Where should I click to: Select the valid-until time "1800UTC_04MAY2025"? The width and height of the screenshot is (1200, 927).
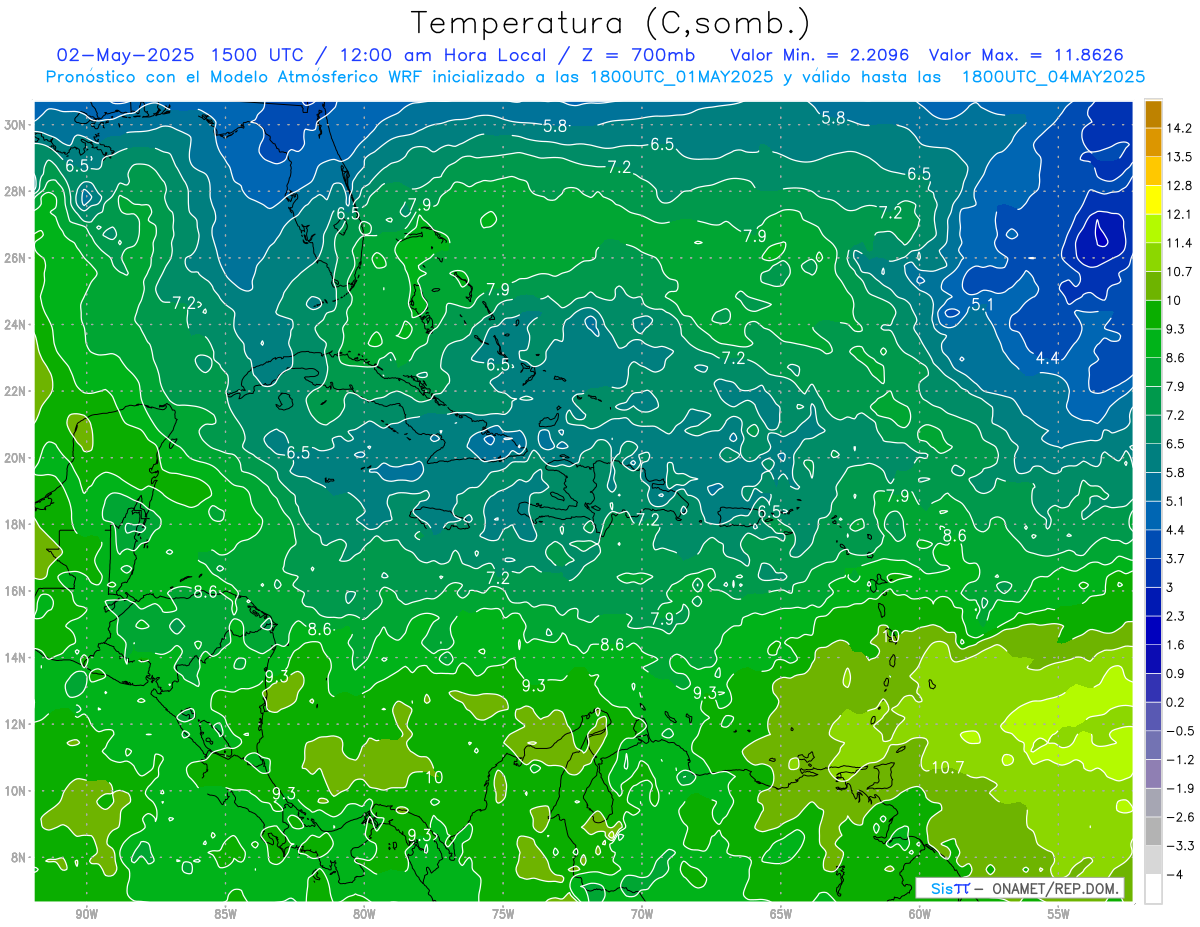1053,76
